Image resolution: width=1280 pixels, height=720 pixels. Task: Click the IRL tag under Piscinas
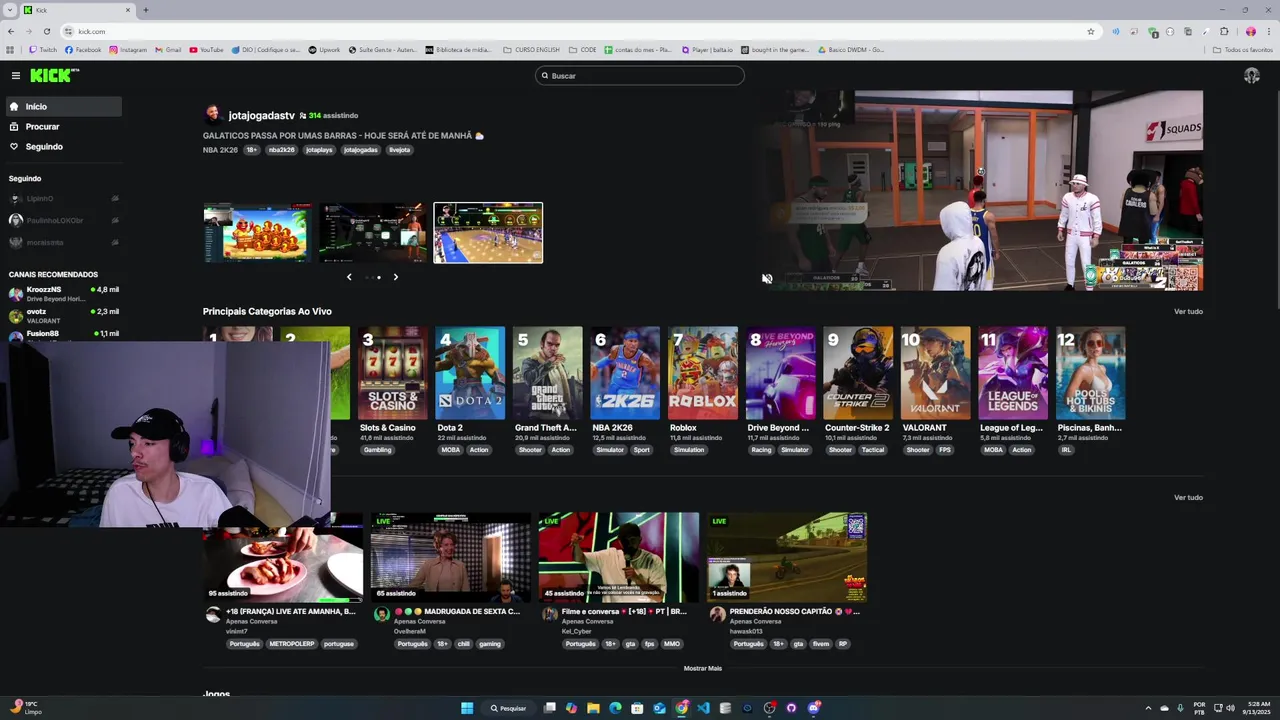point(1066,450)
